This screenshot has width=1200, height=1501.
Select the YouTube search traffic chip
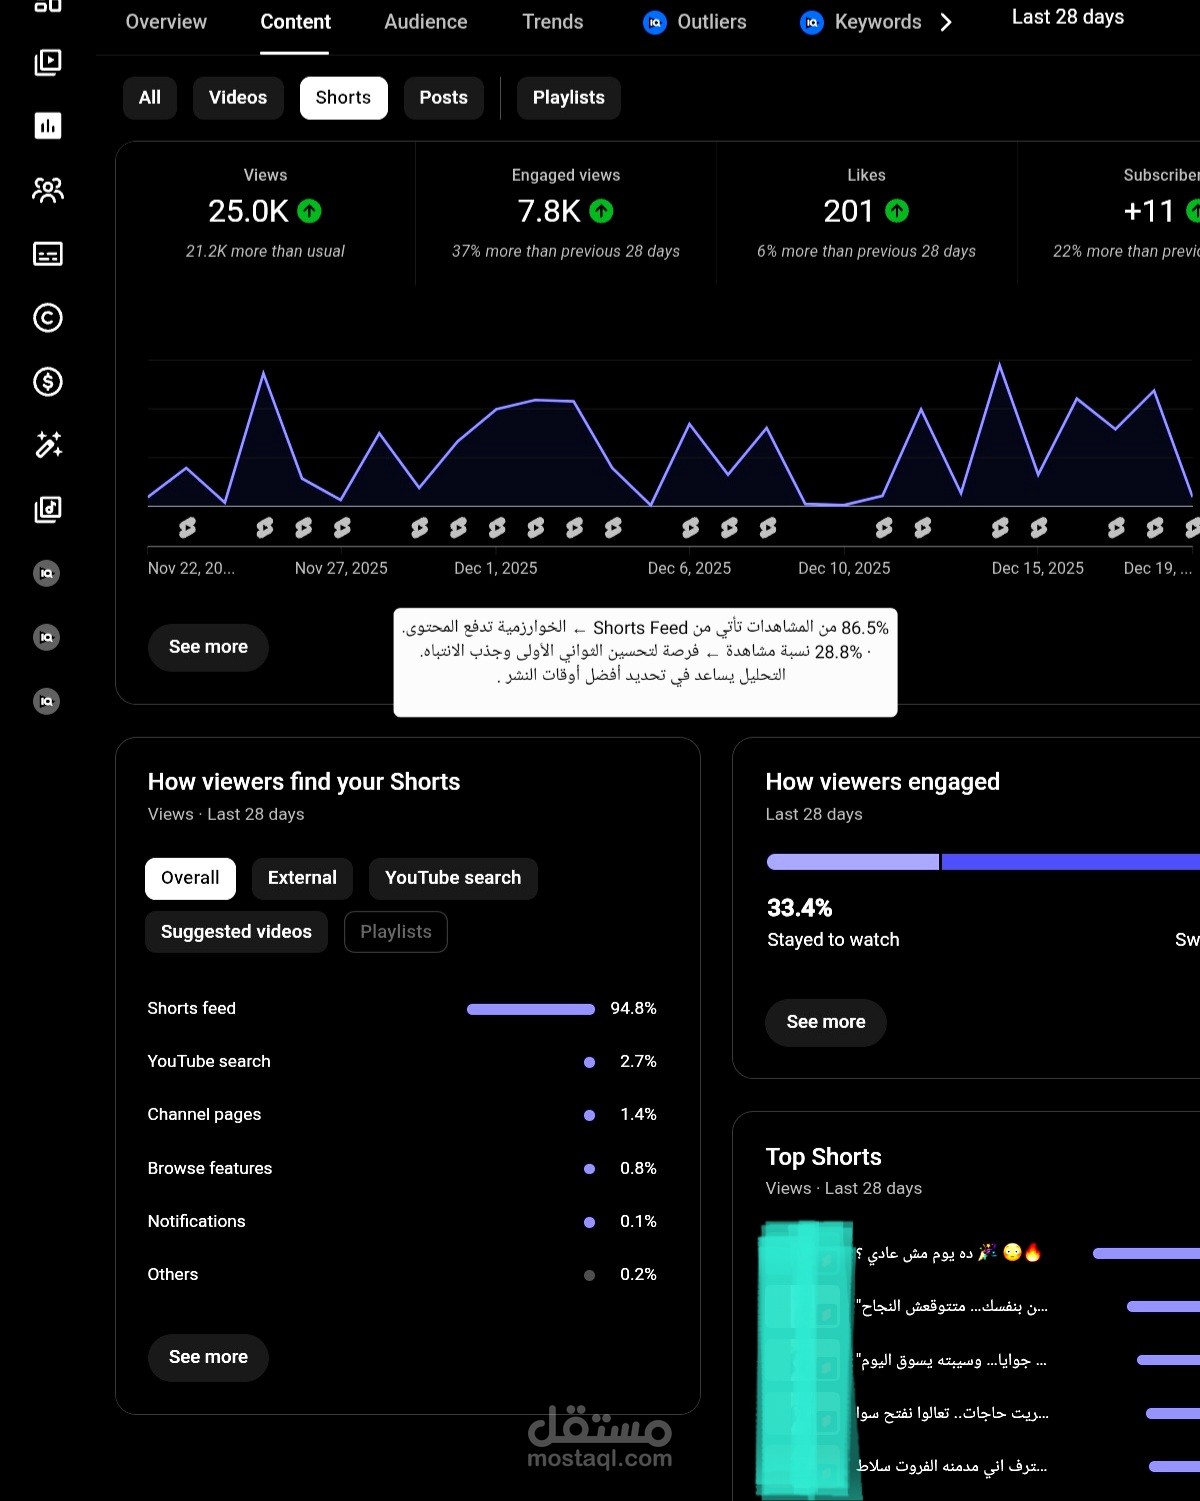pos(453,878)
